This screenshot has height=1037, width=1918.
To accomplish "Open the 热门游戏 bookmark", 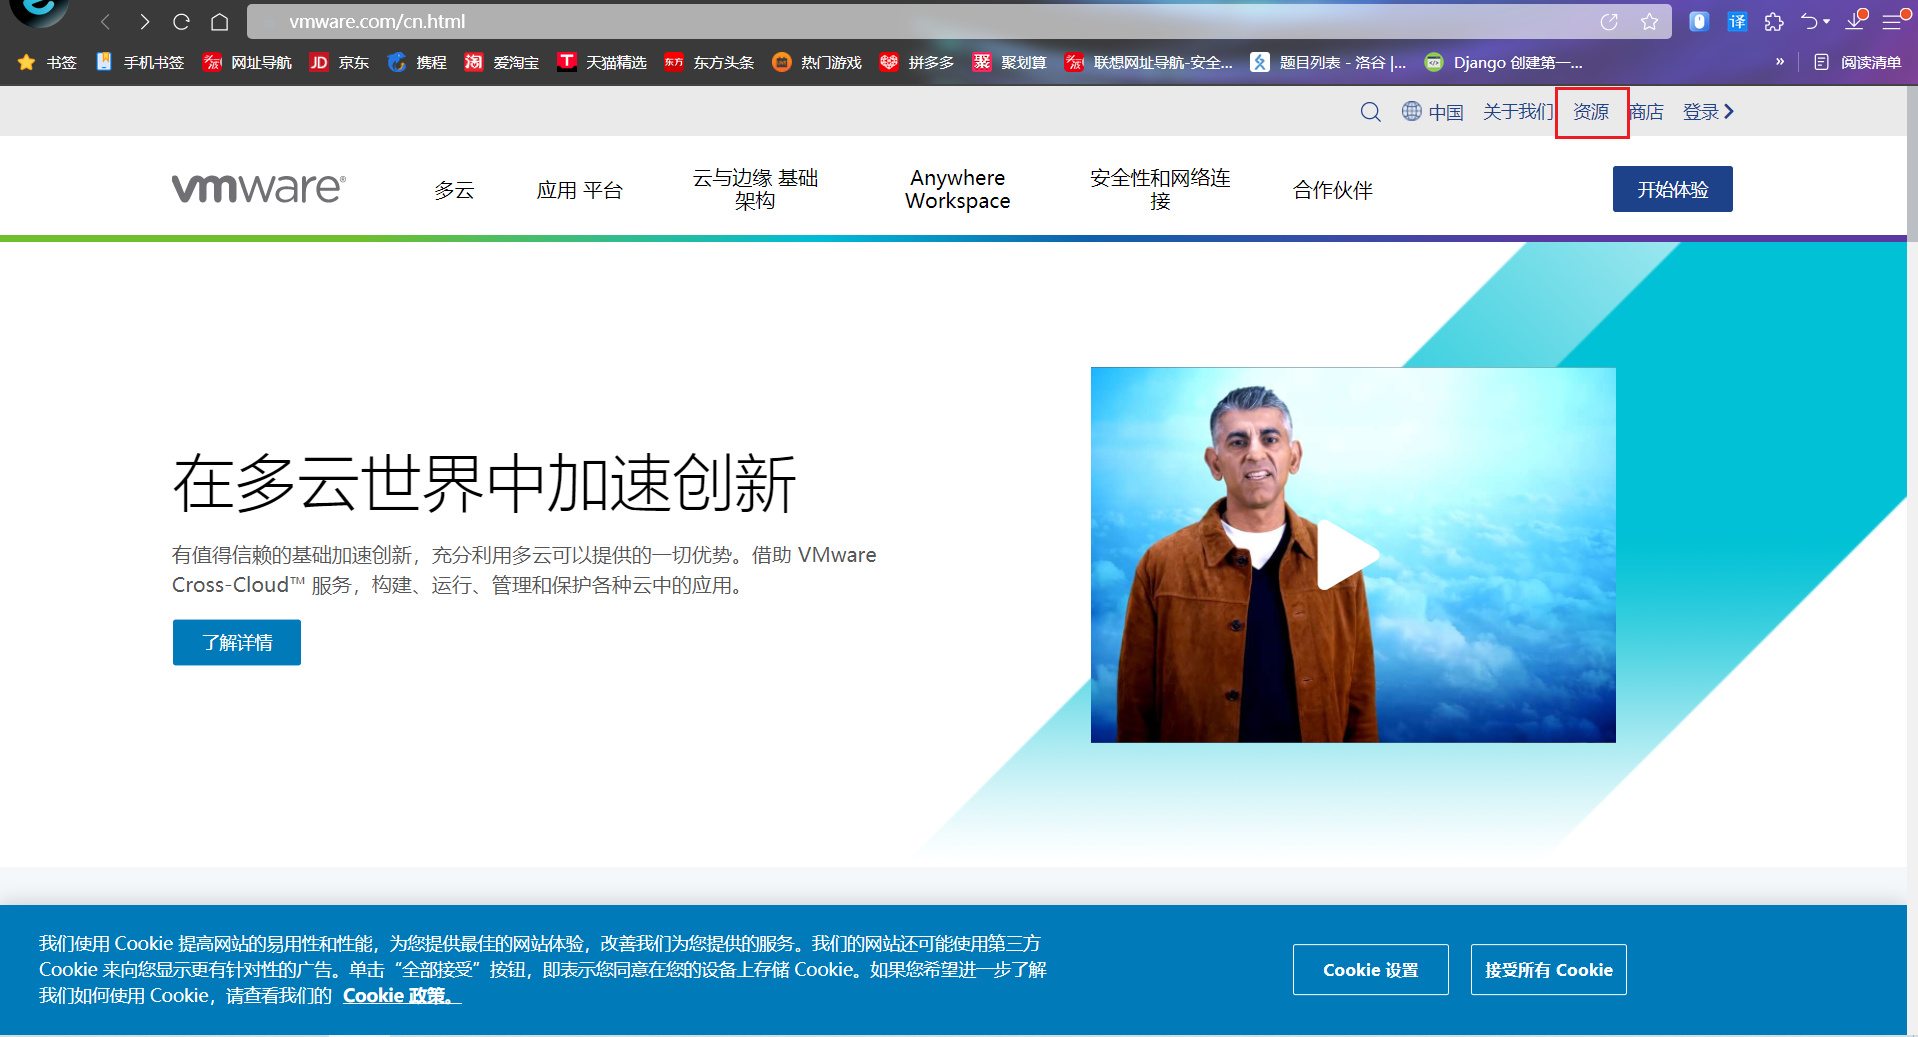I will click(817, 62).
